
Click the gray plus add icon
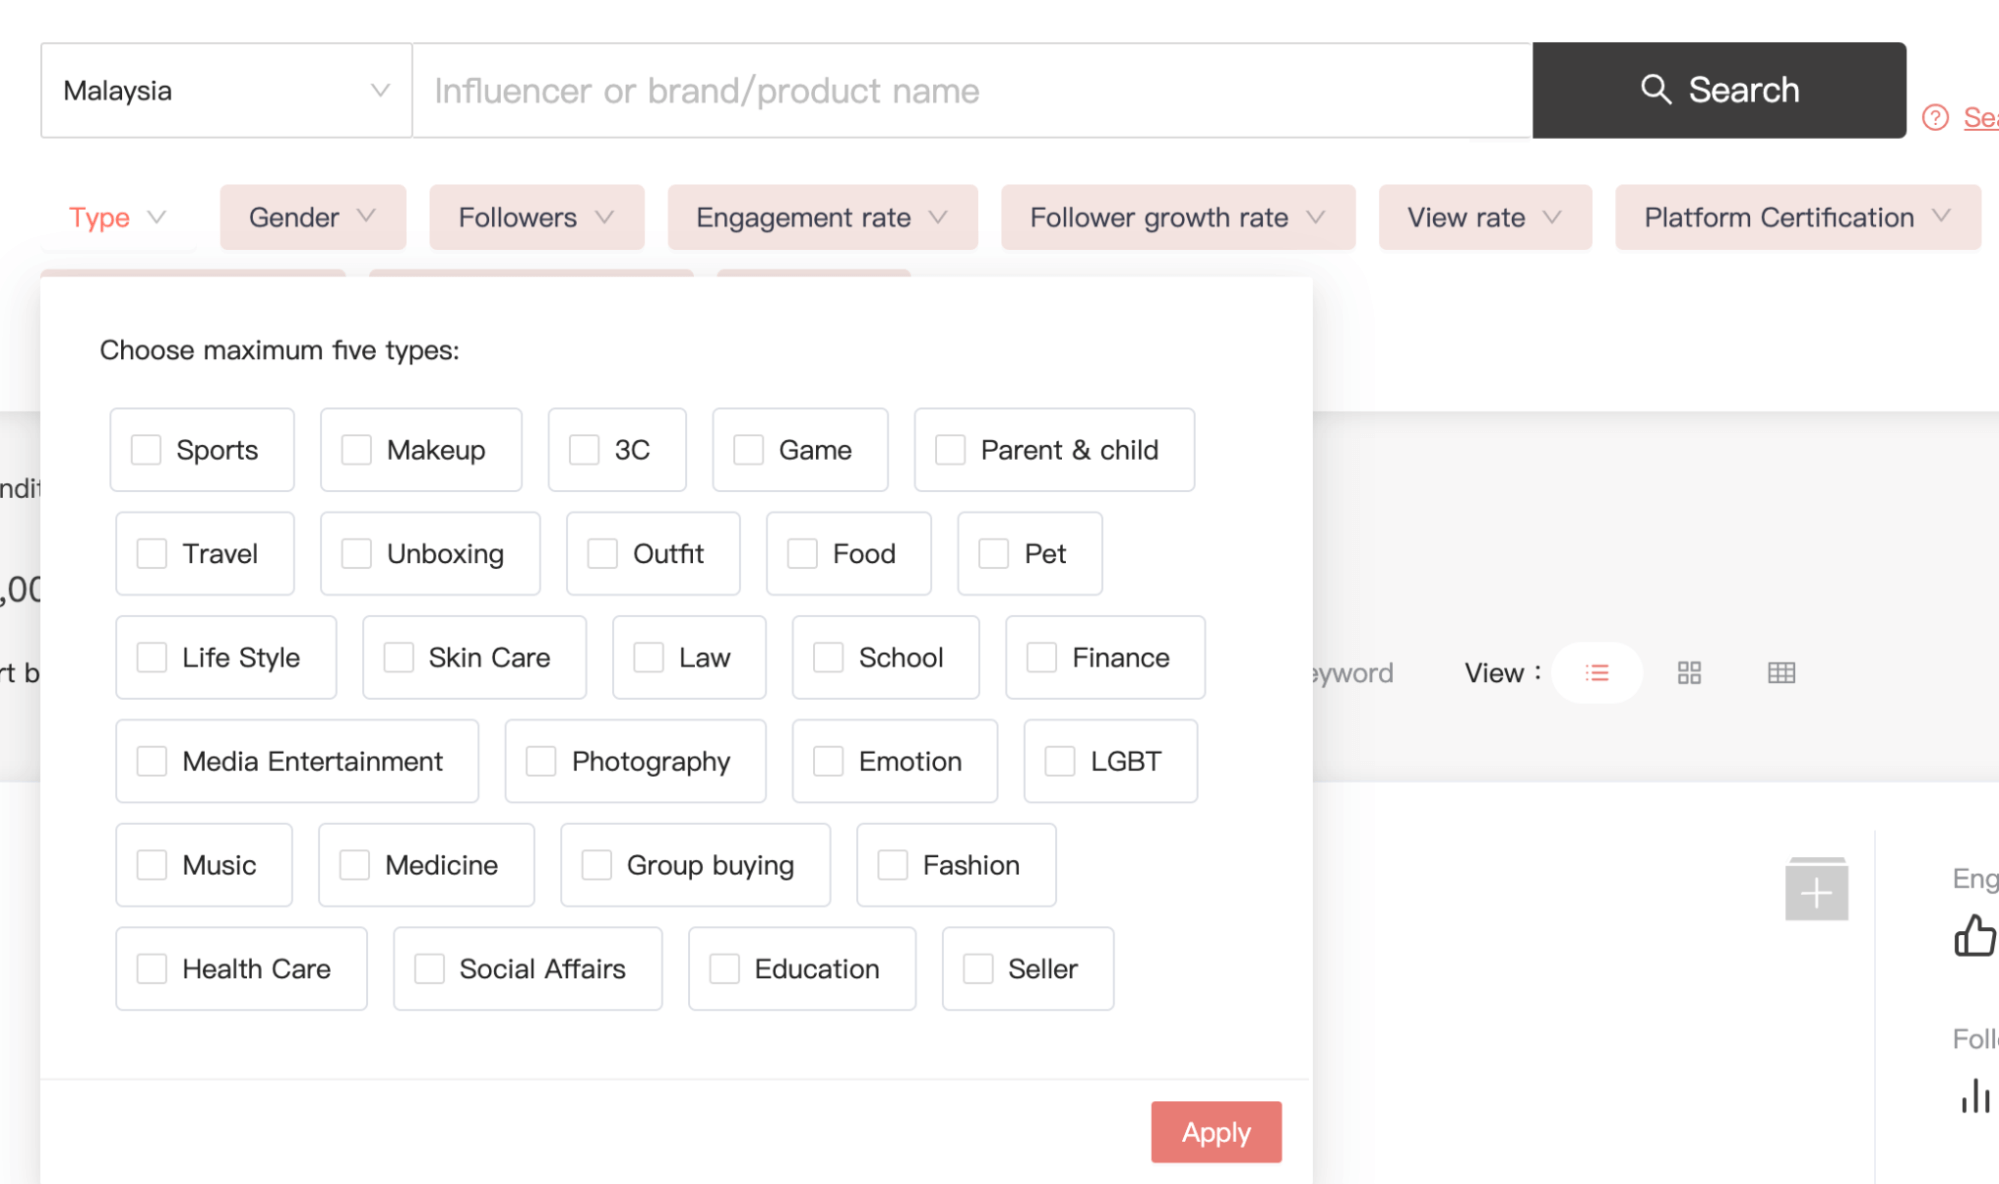1816,890
